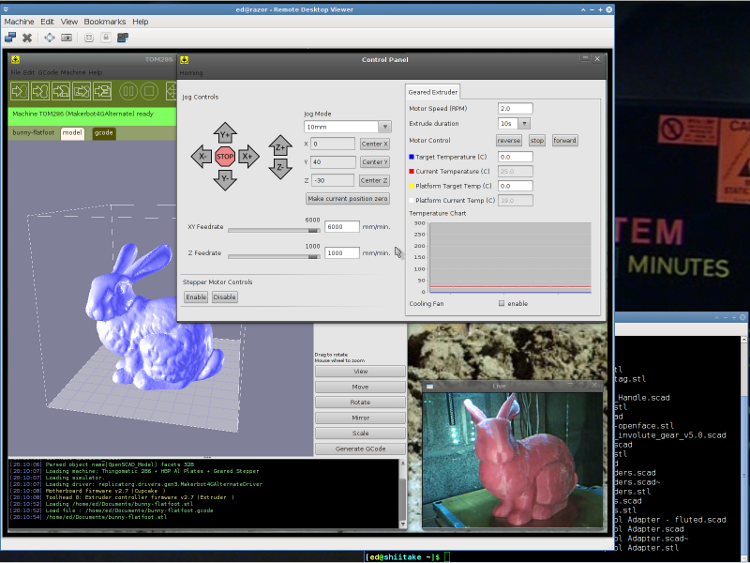Open the Jog Mode 10mm dropdown

pyautogui.click(x=347, y=127)
